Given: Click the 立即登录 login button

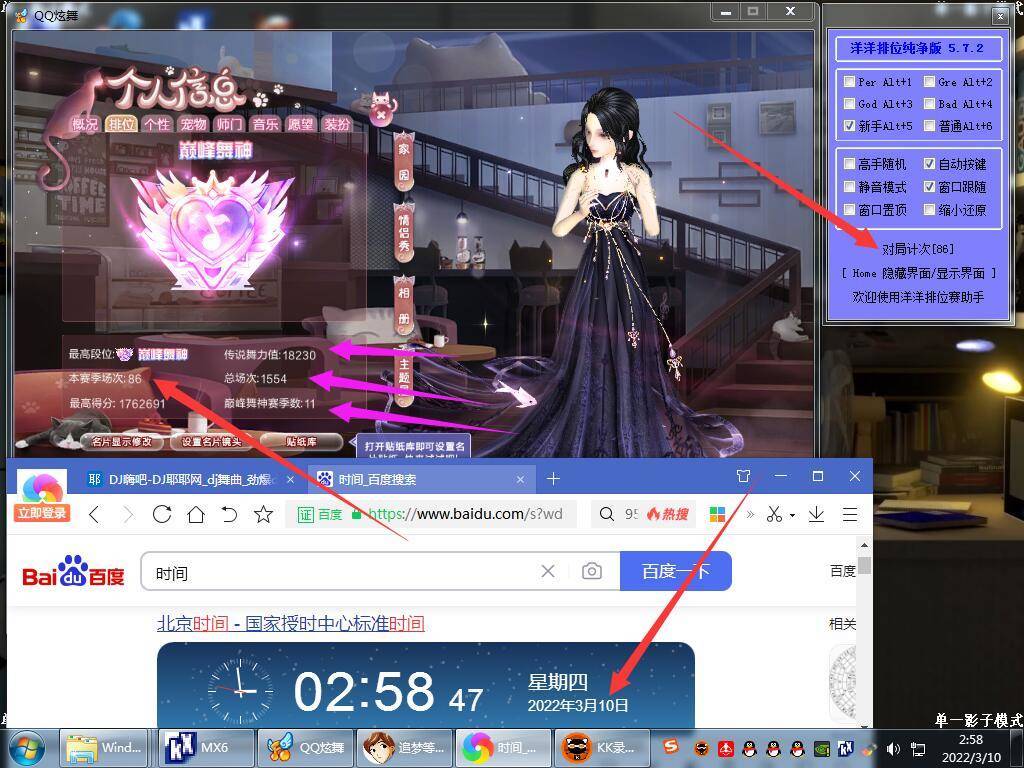Looking at the screenshot, I should tap(42, 513).
